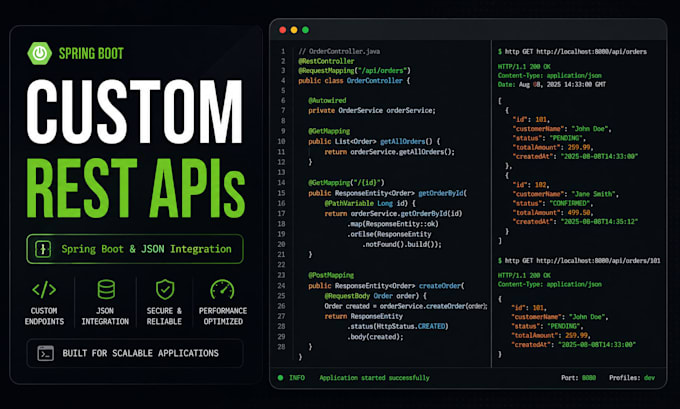Click the @Autowired annotation
680x409 pixels.
click(327, 101)
